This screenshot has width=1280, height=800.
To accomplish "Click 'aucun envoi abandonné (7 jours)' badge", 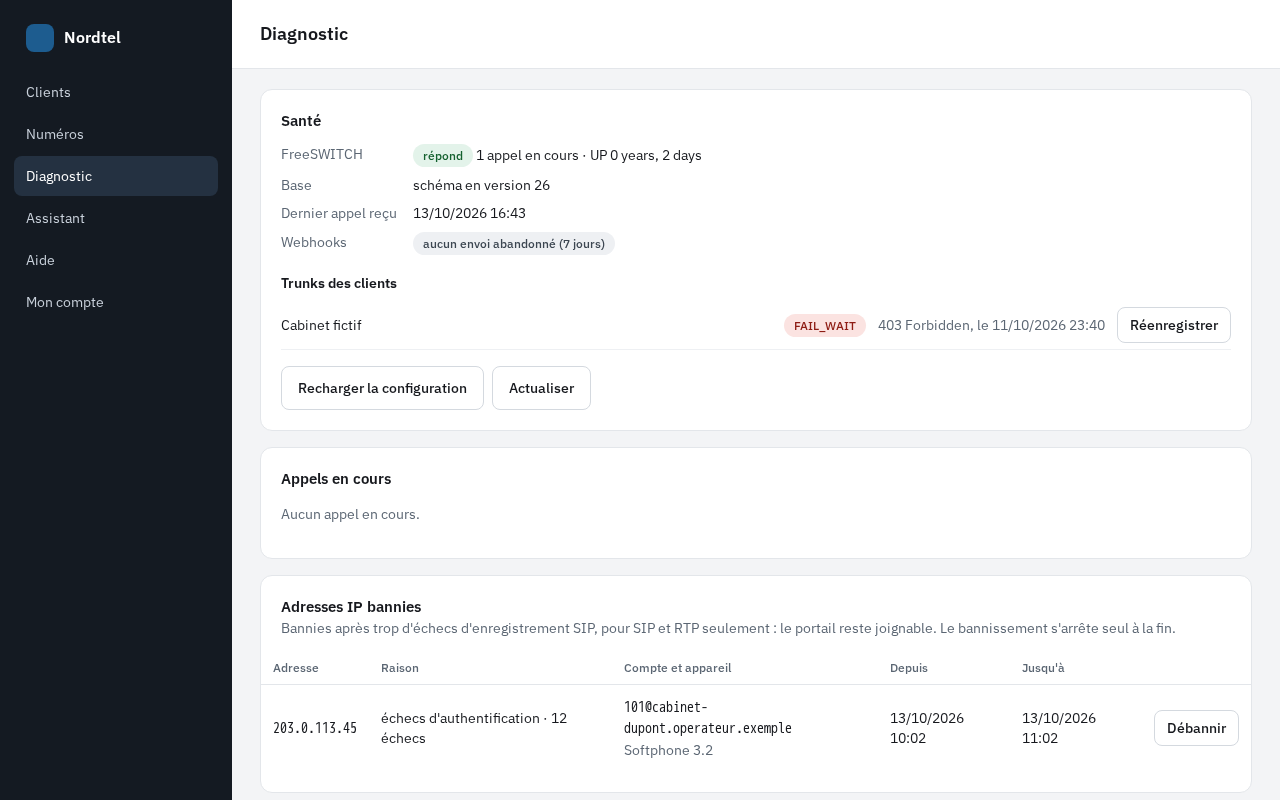I will pos(514,244).
